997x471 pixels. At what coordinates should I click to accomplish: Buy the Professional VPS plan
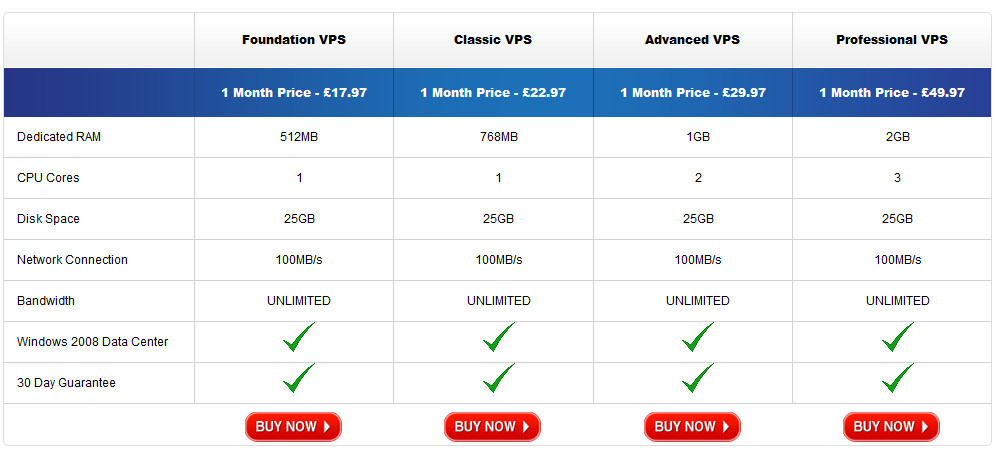[x=891, y=427]
